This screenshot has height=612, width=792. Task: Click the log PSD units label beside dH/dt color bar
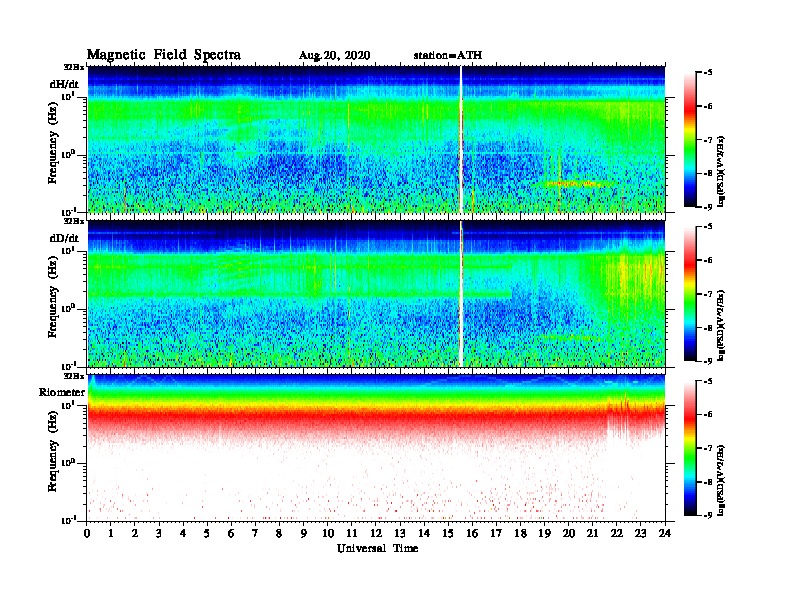721,171
